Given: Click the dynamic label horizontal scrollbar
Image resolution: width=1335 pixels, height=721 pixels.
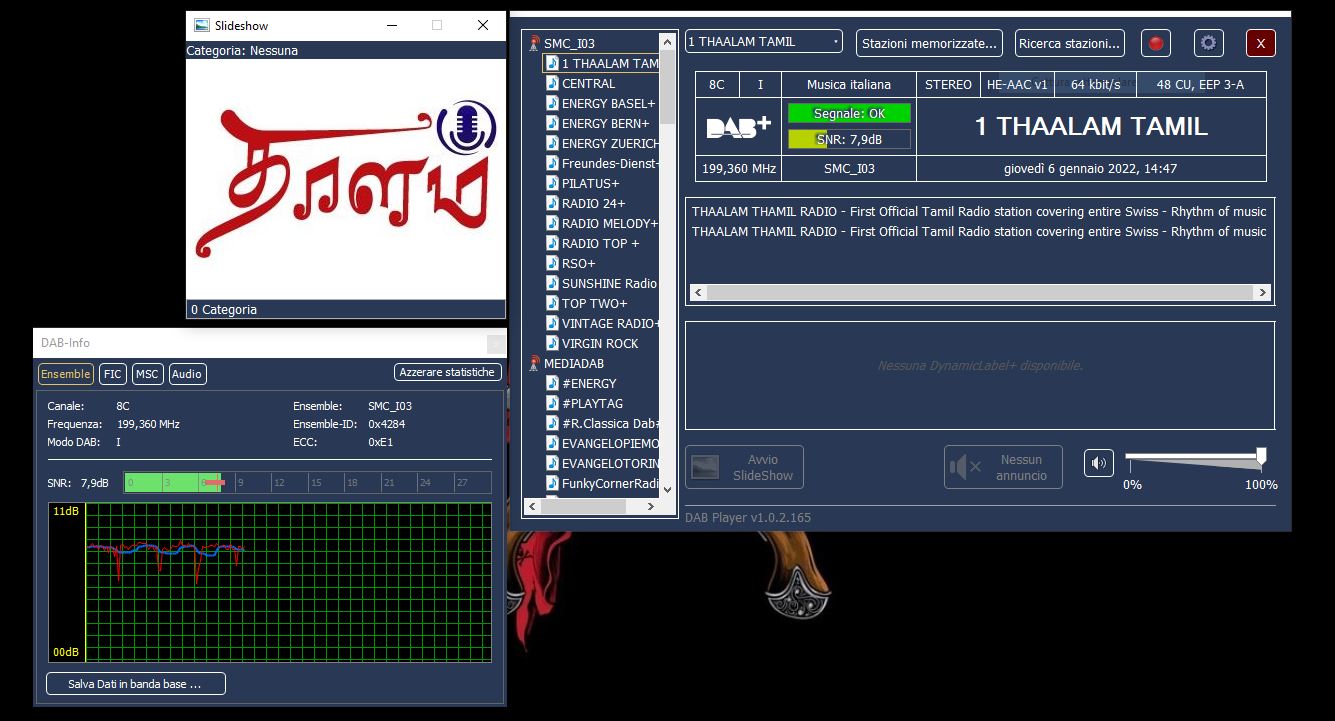Looking at the screenshot, I should 980,293.
